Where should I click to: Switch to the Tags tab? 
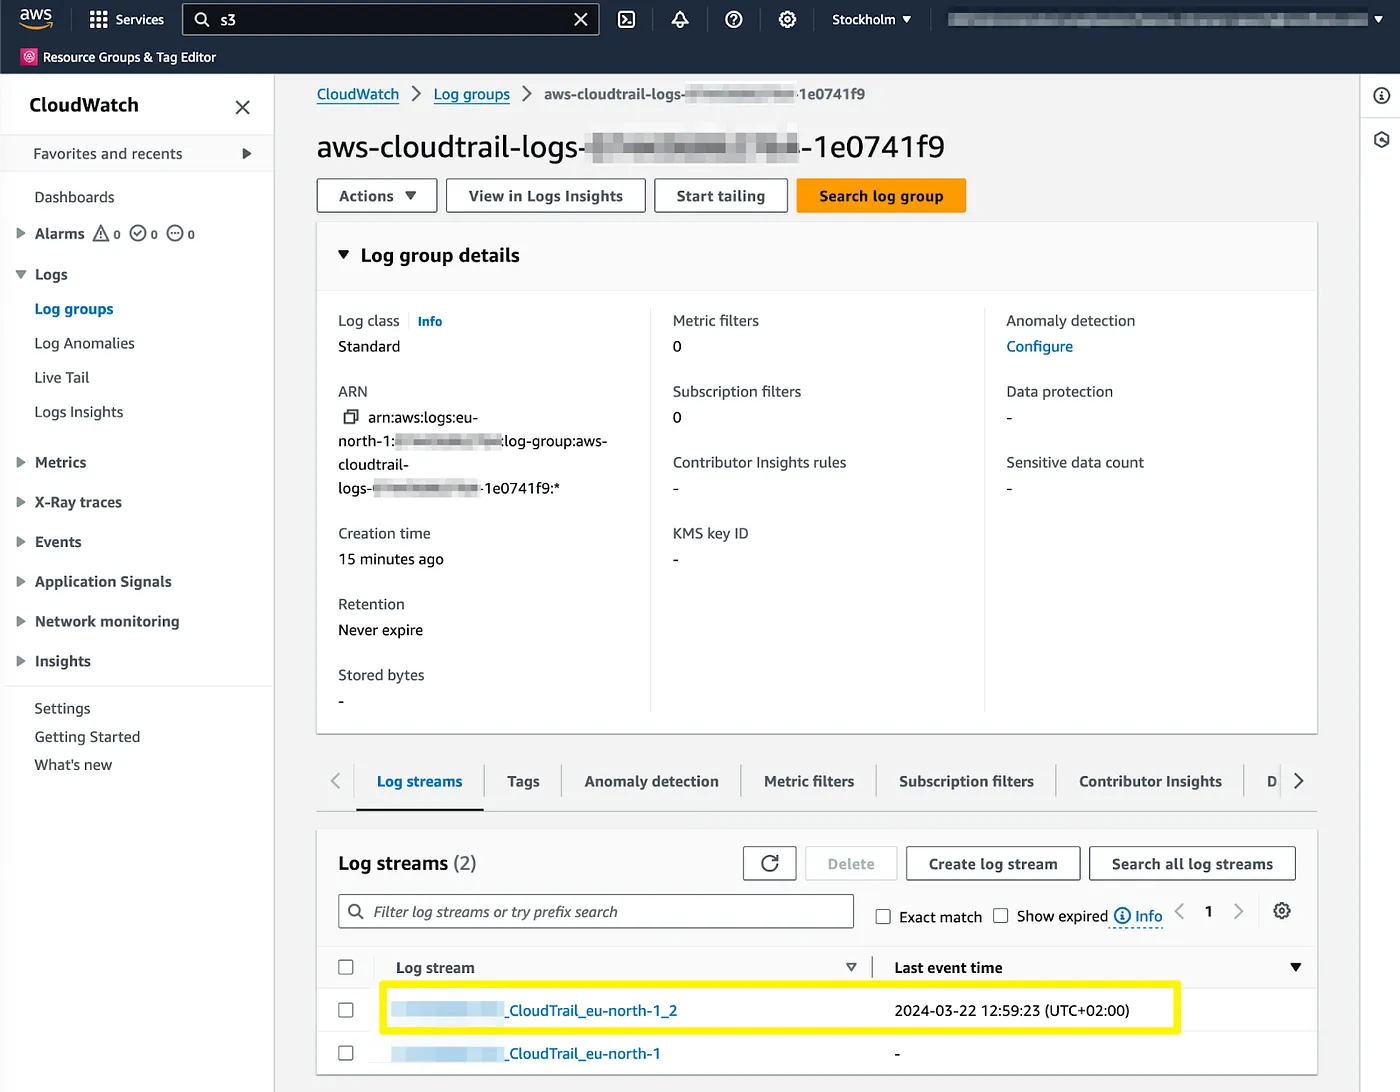(523, 781)
